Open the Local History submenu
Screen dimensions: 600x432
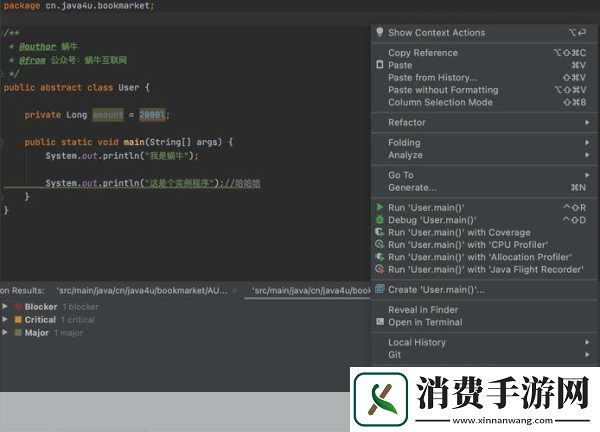point(416,343)
